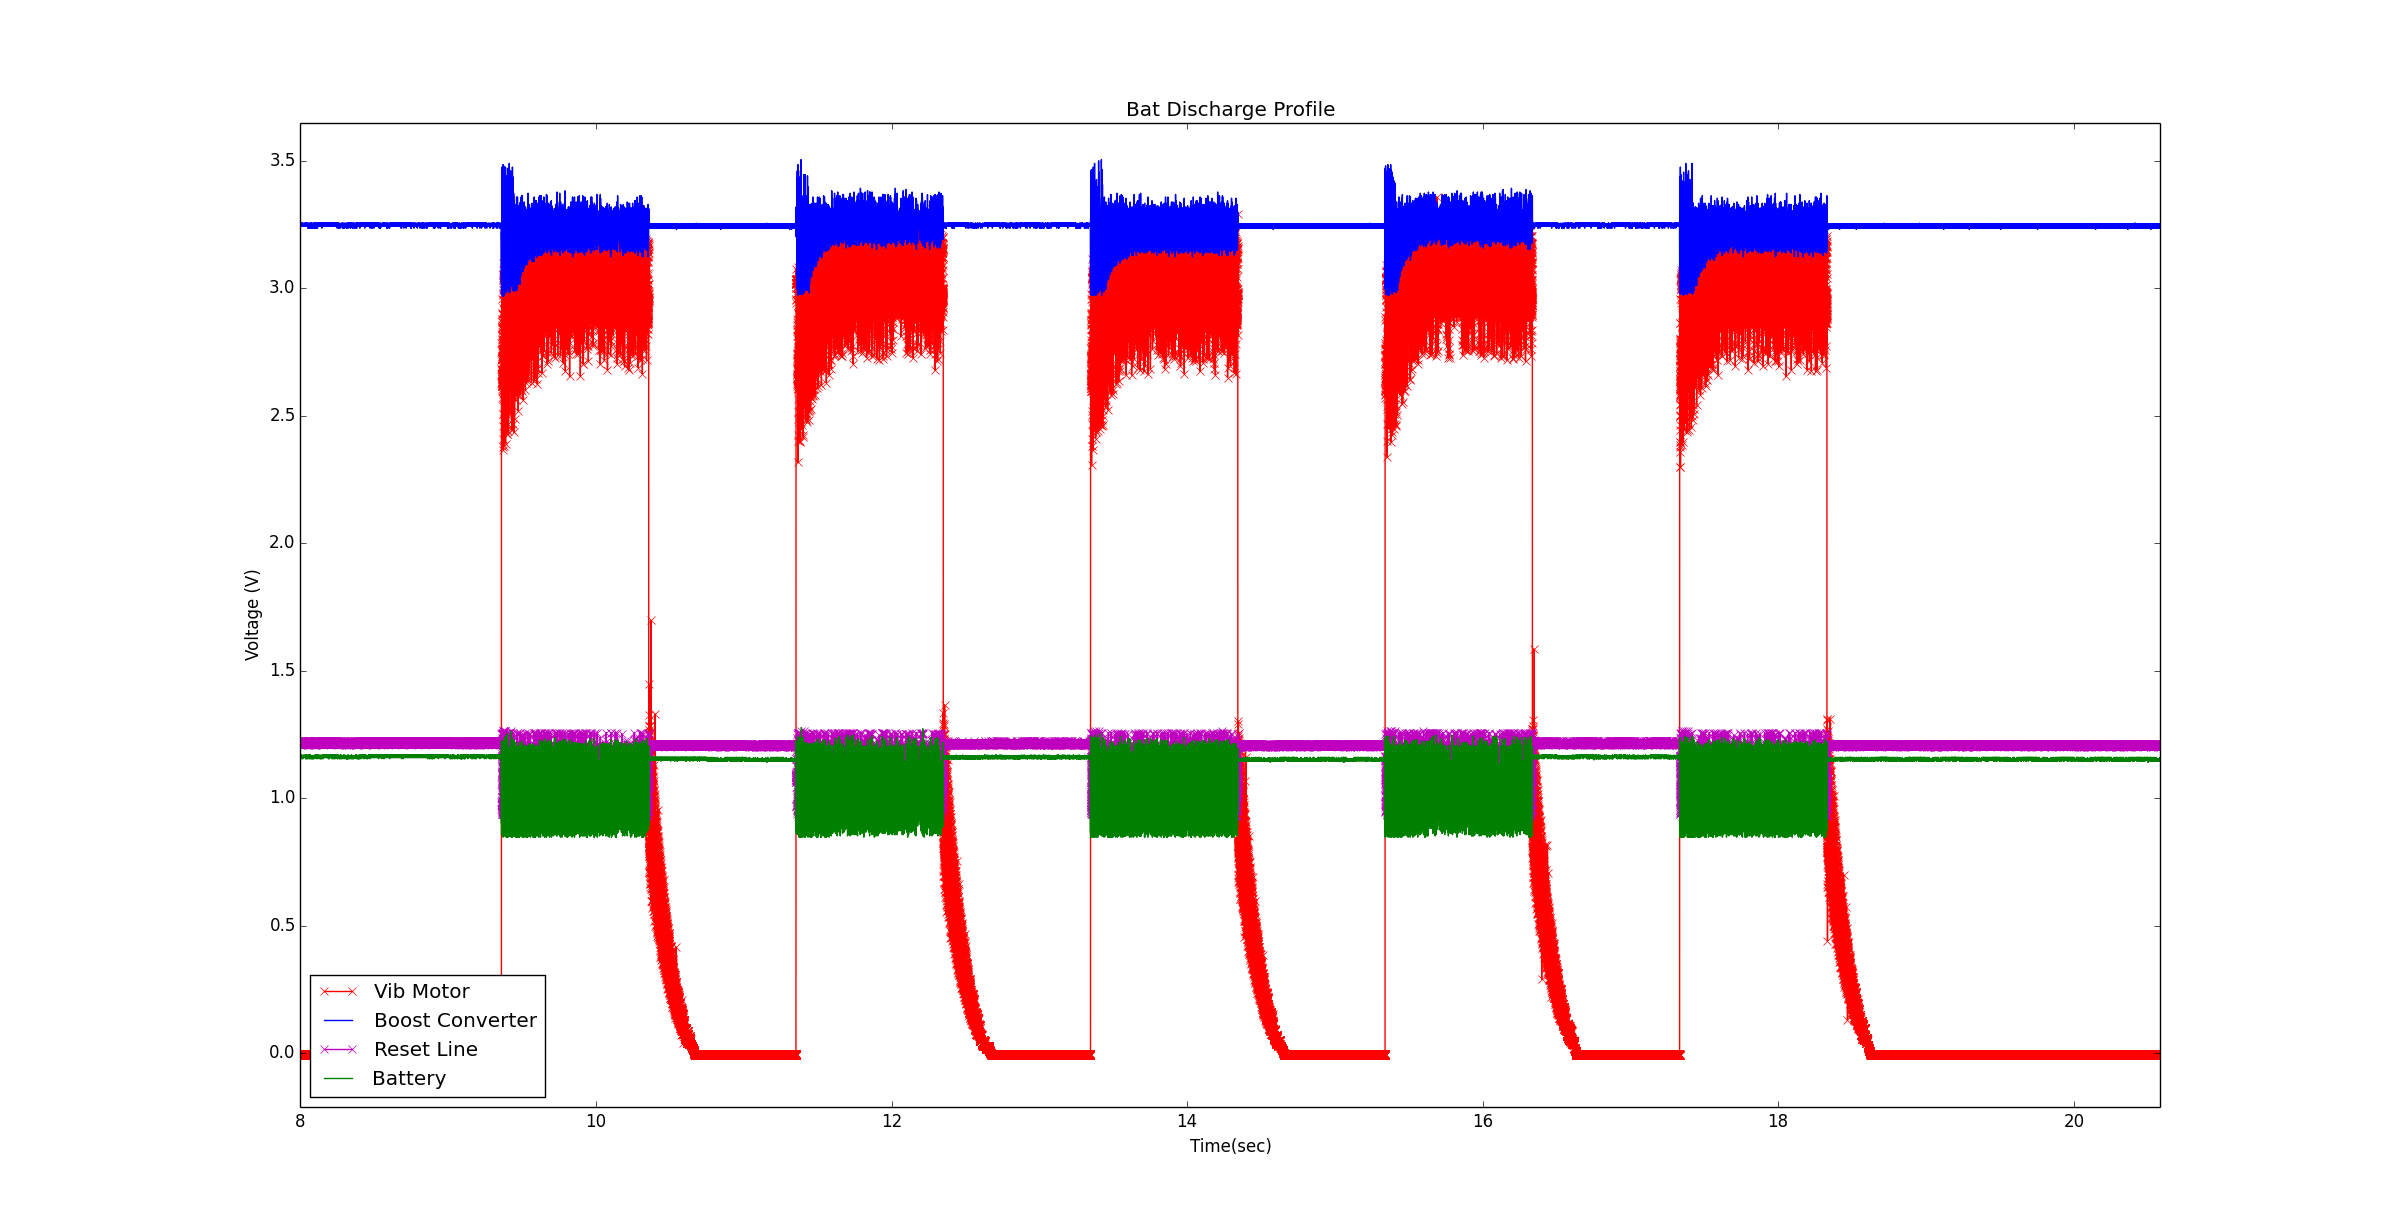Viewport: 2400px width, 1230px height.
Task: Click the Vib Motor legend line marker
Action: [x=338, y=992]
